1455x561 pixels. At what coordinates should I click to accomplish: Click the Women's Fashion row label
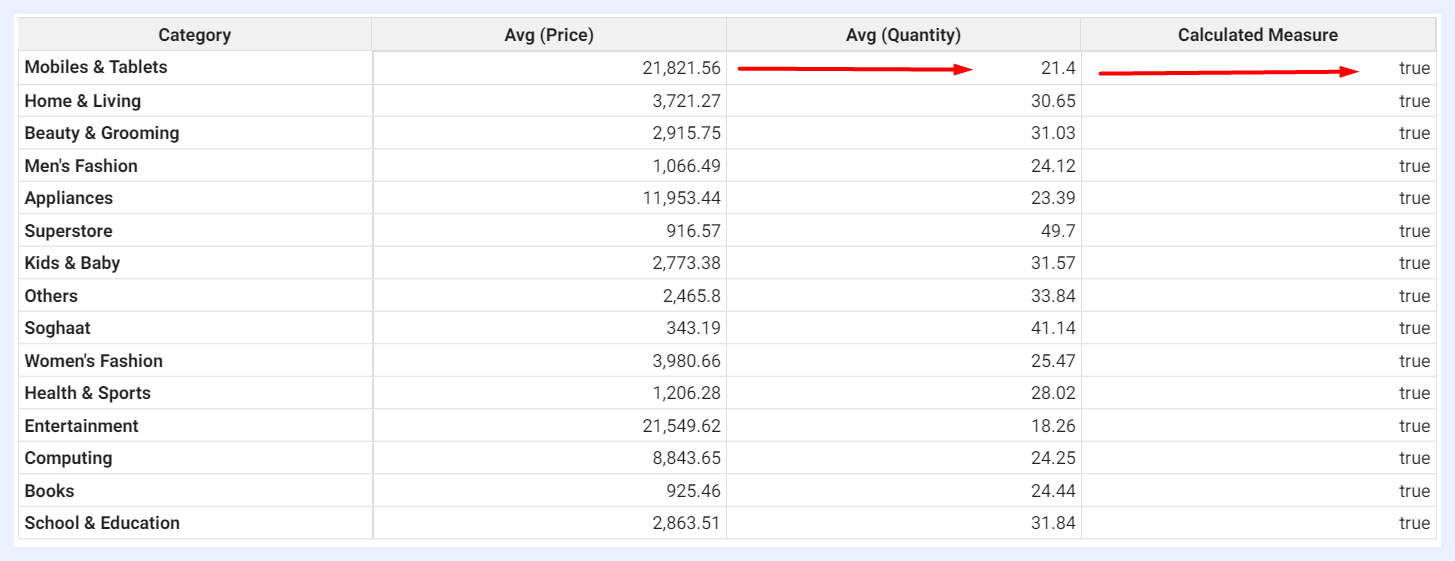pos(94,361)
